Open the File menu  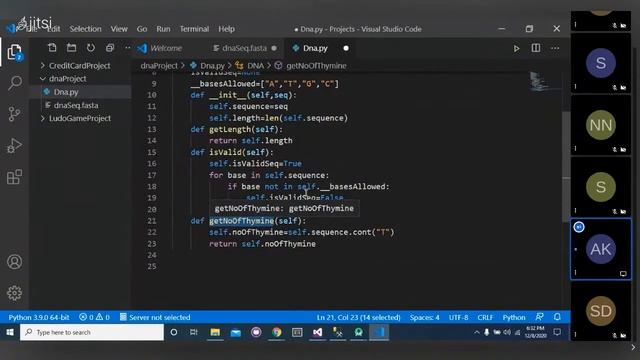(31, 29)
